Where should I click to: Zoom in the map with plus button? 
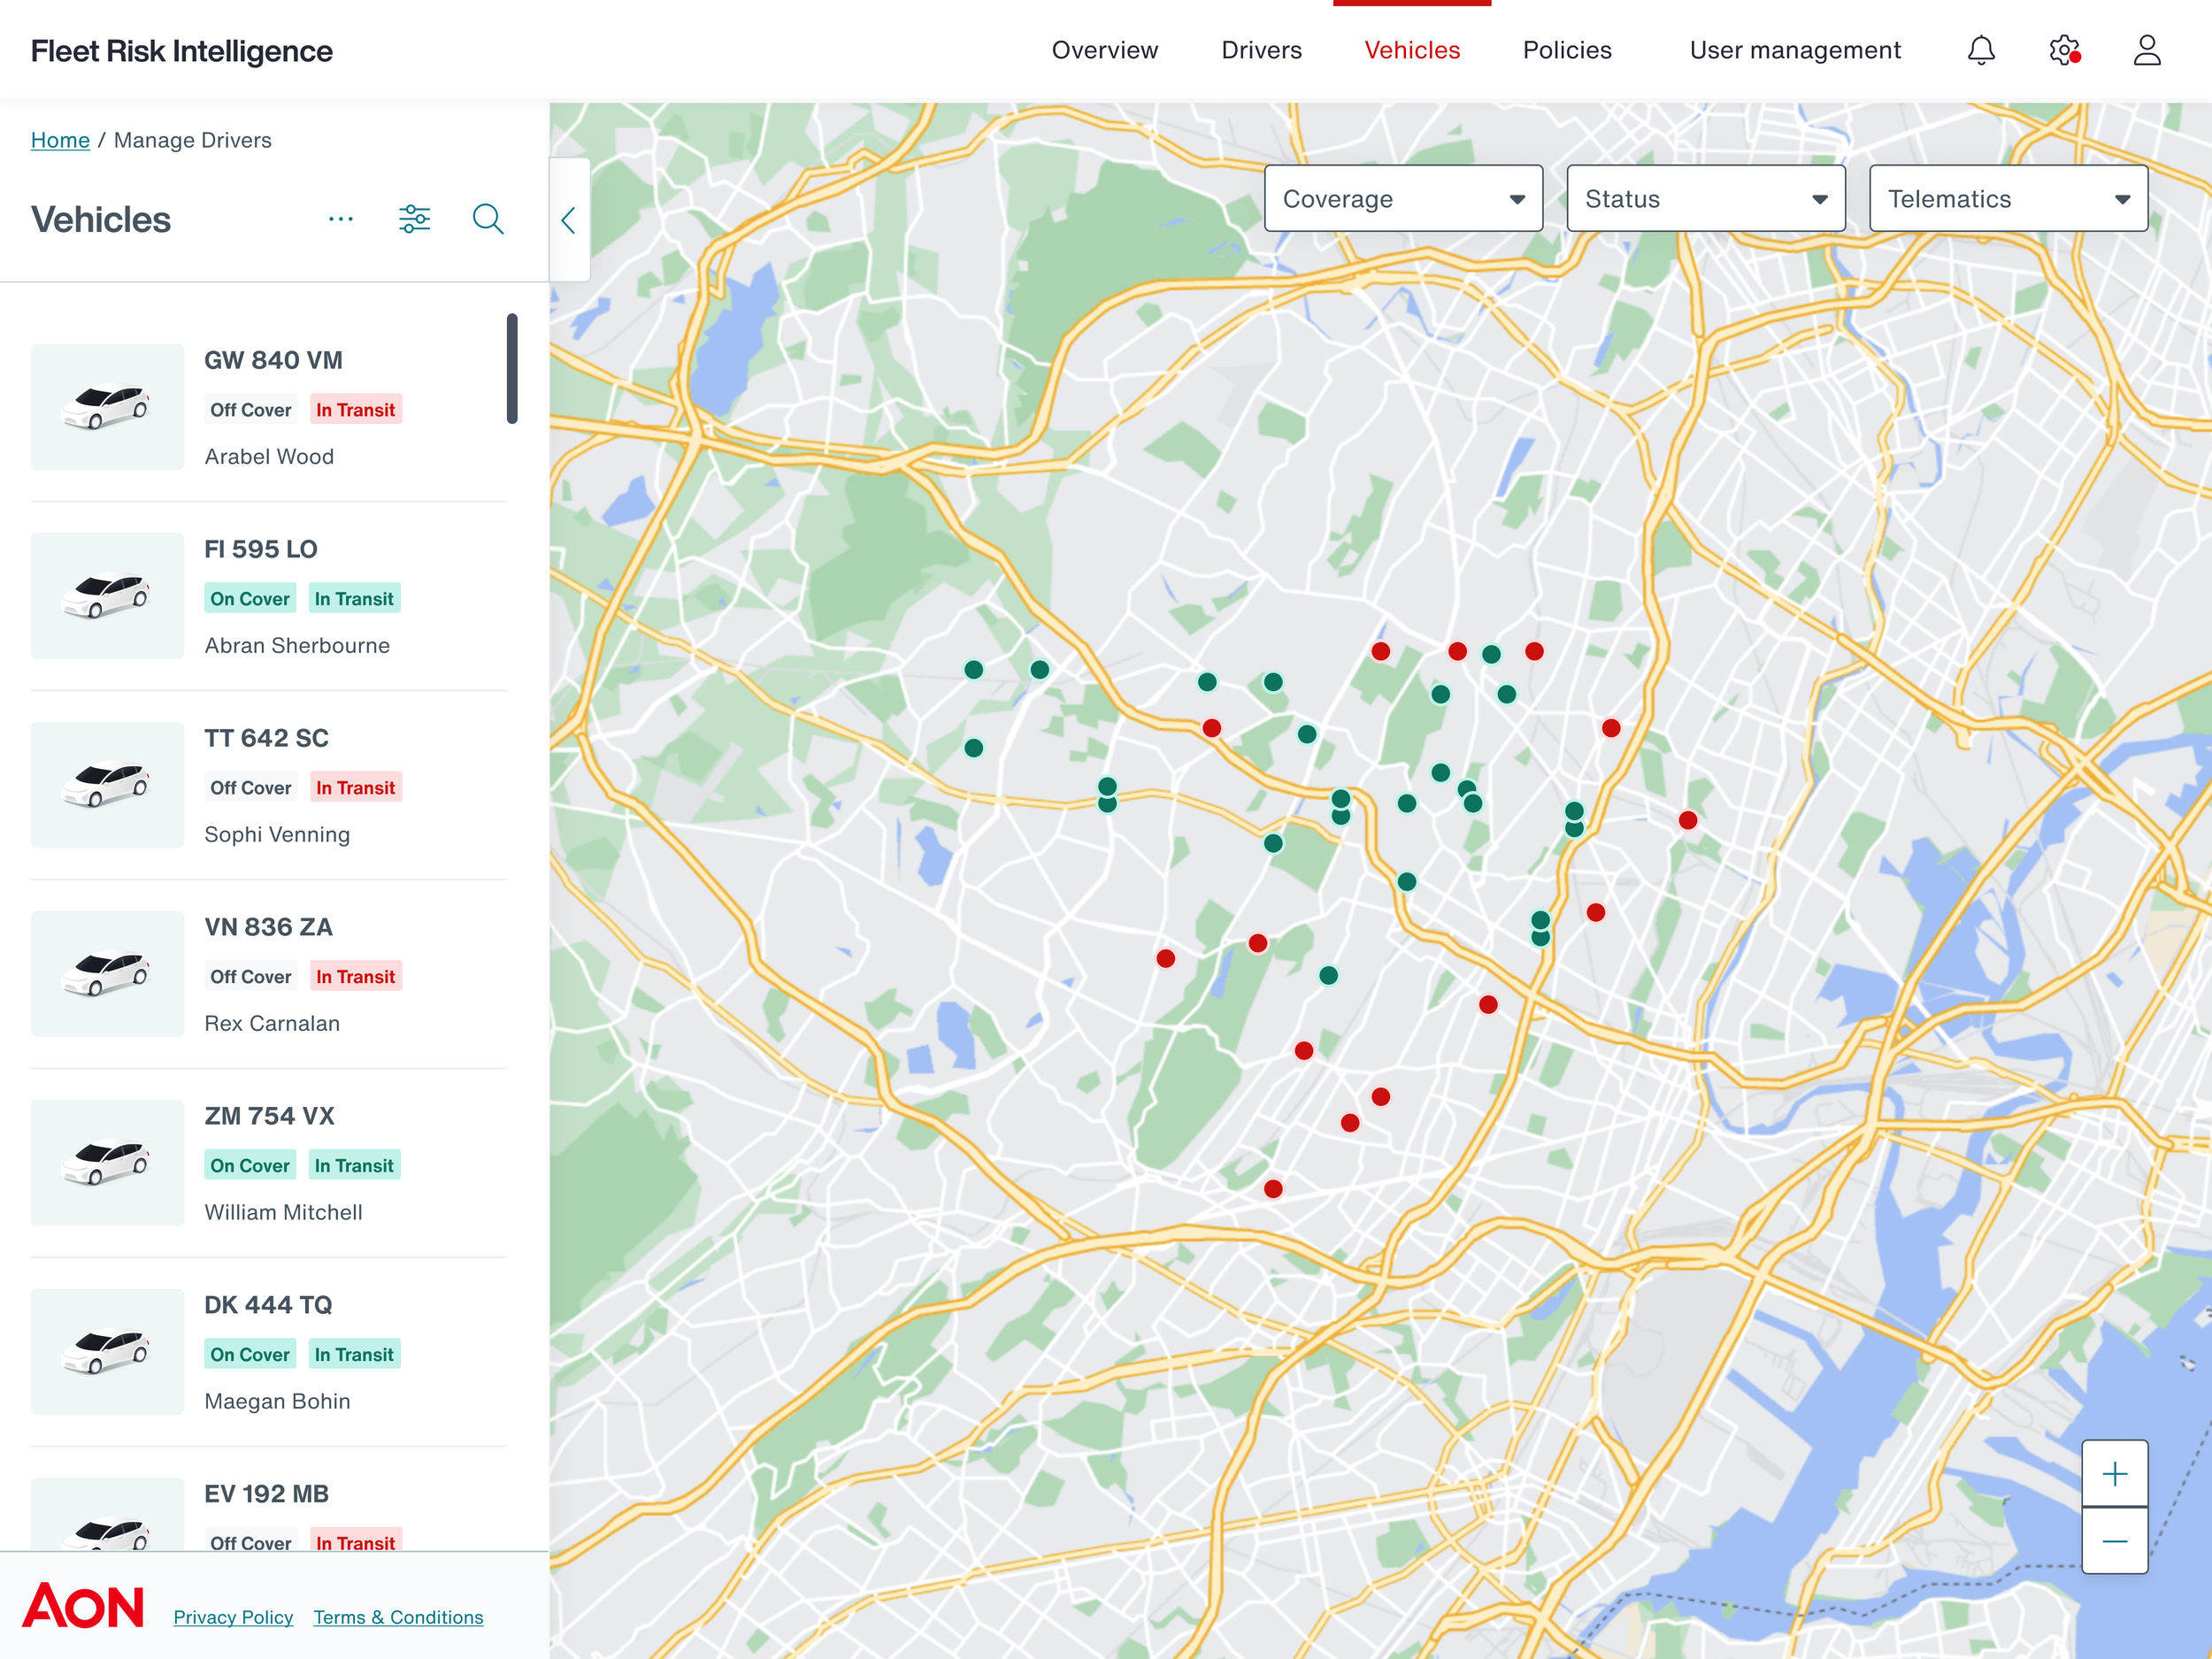click(2114, 1474)
